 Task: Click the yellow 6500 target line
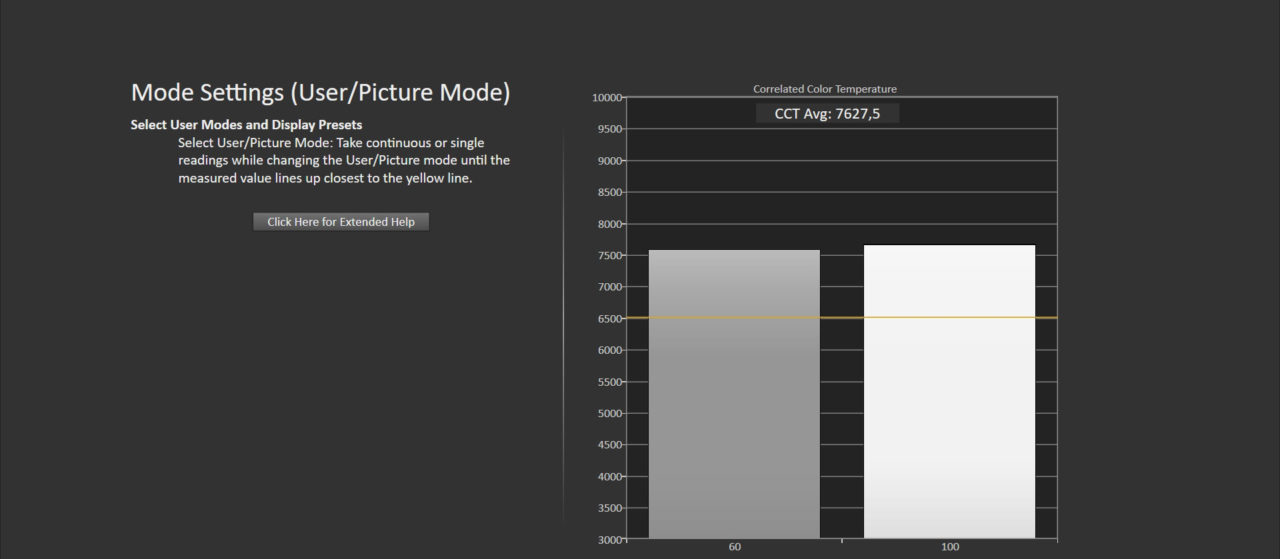(841, 318)
